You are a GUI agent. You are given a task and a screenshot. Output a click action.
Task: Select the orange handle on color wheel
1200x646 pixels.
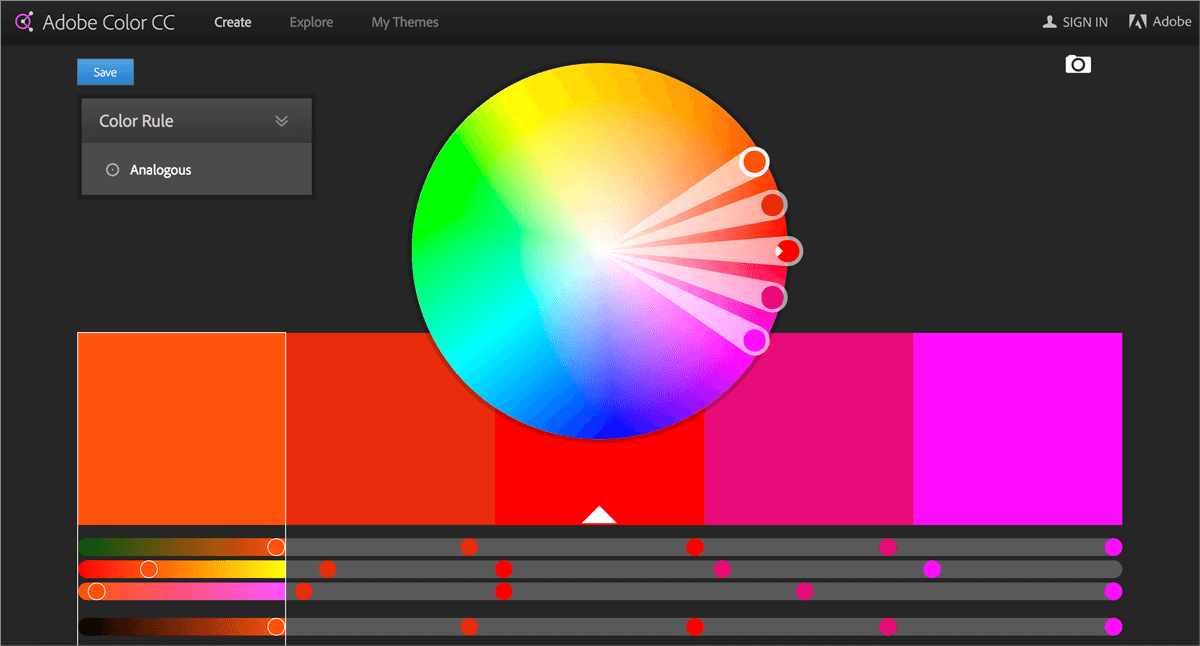(754, 161)
